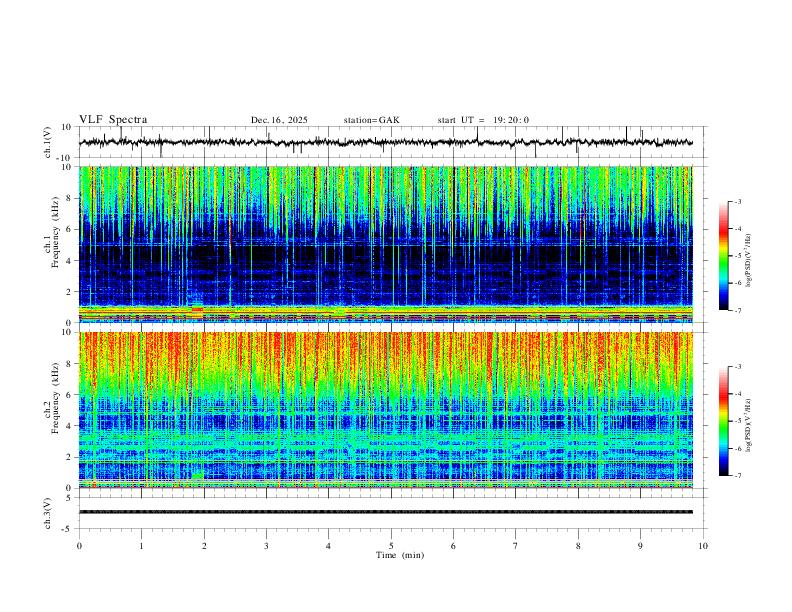The height and width of the screenshot is (612, 792).
Task: Click the ch.2 spectrogram panel
Action: [x=386, y=410]
